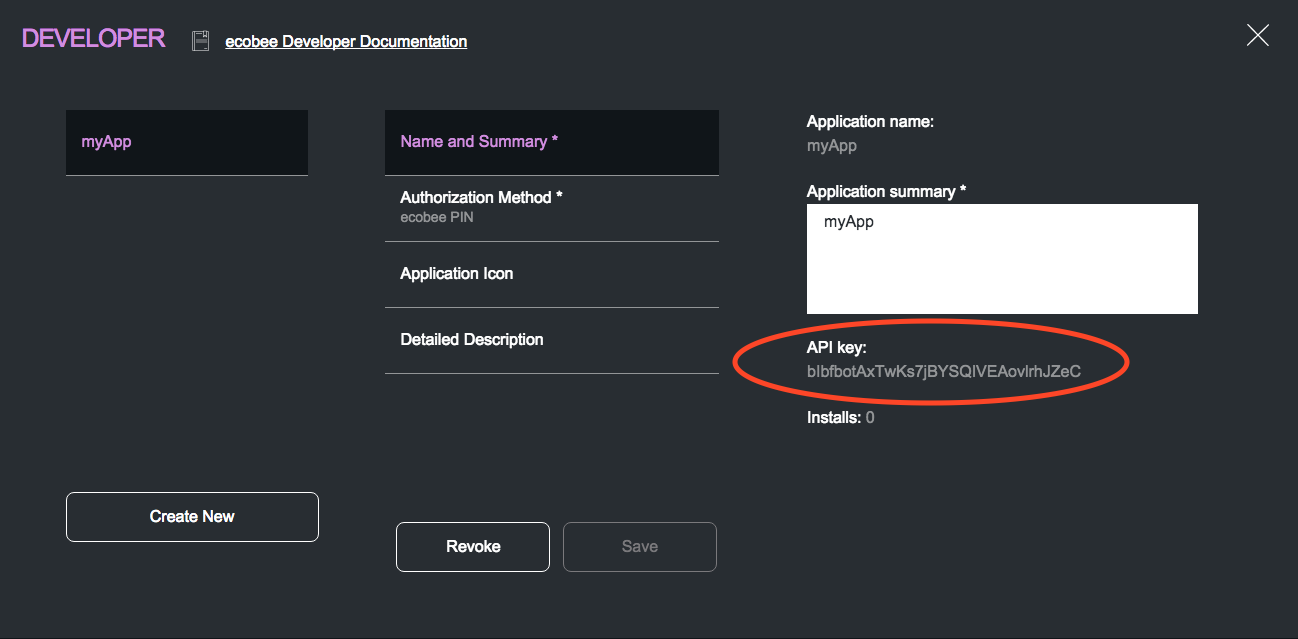Click the 'API key:' label
Image resolution: width=1298 pixels, height=639 pixels.
(837, 347)
